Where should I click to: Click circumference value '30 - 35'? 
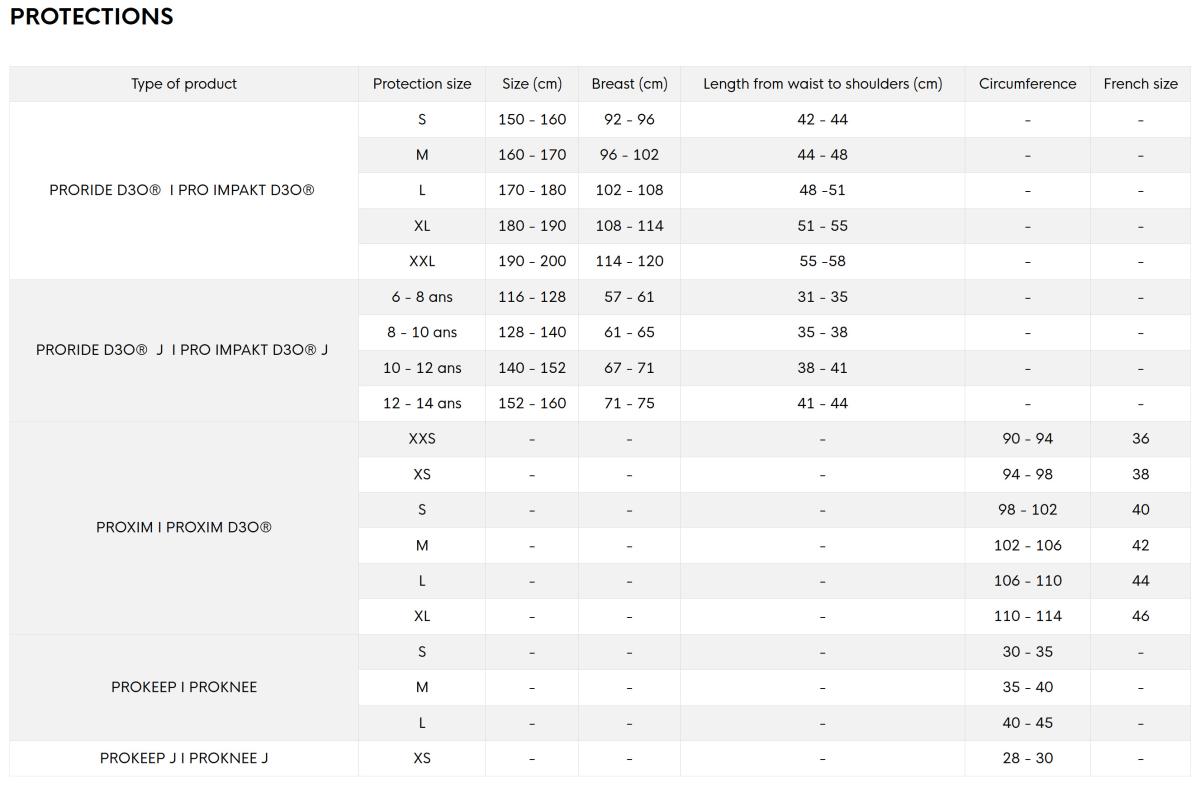tap(1027, 652)
